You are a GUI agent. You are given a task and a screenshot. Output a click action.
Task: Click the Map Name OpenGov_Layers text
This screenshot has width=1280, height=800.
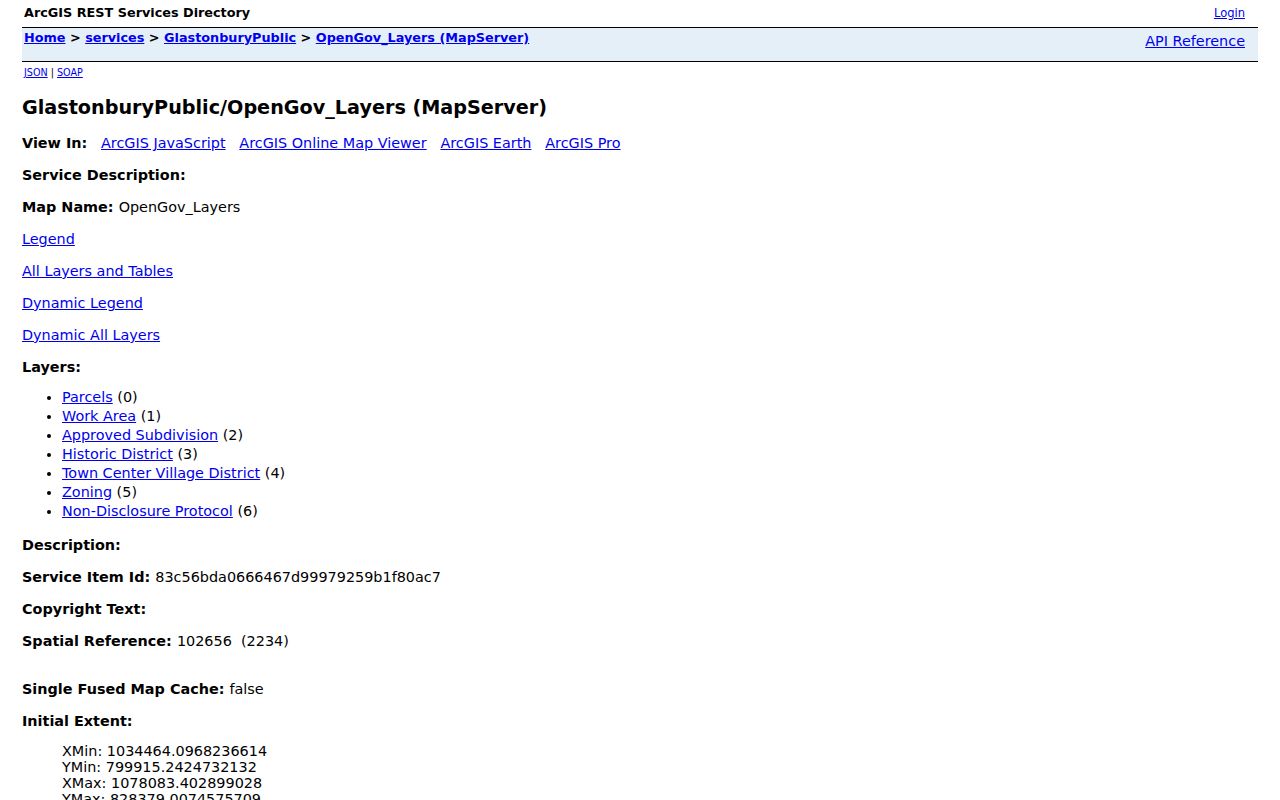(179, 207)
